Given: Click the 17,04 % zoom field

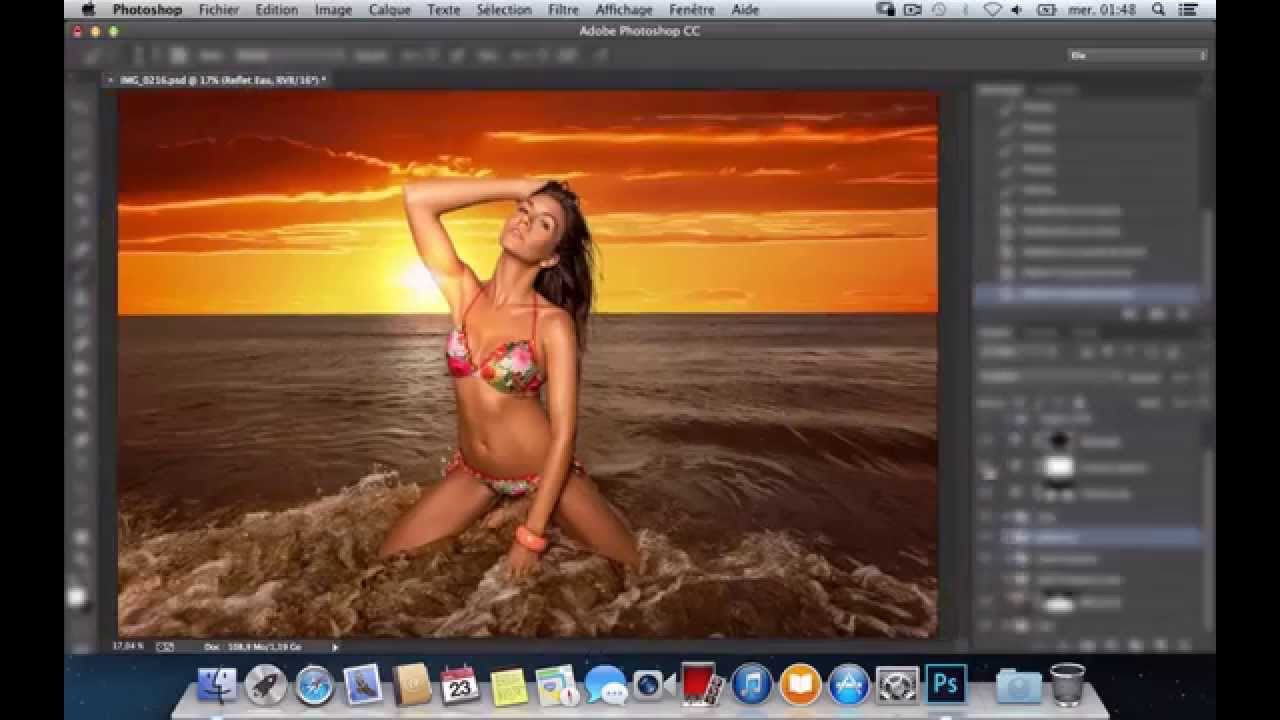Looking at the screenshot, I should pyautogui.click(x=126, y=647).
